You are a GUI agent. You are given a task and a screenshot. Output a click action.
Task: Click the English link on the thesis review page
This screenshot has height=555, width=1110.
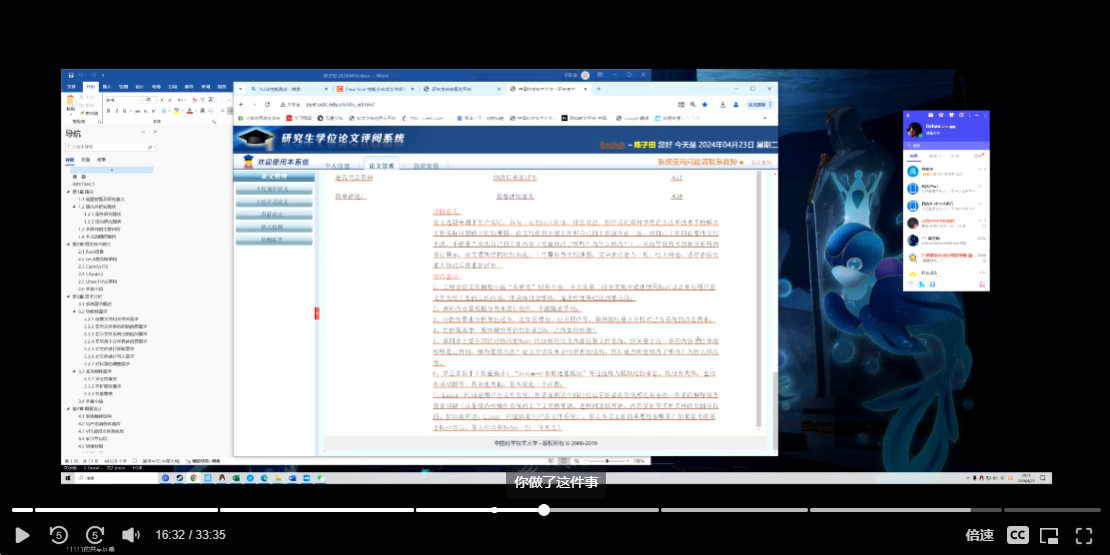pos(612,145)
